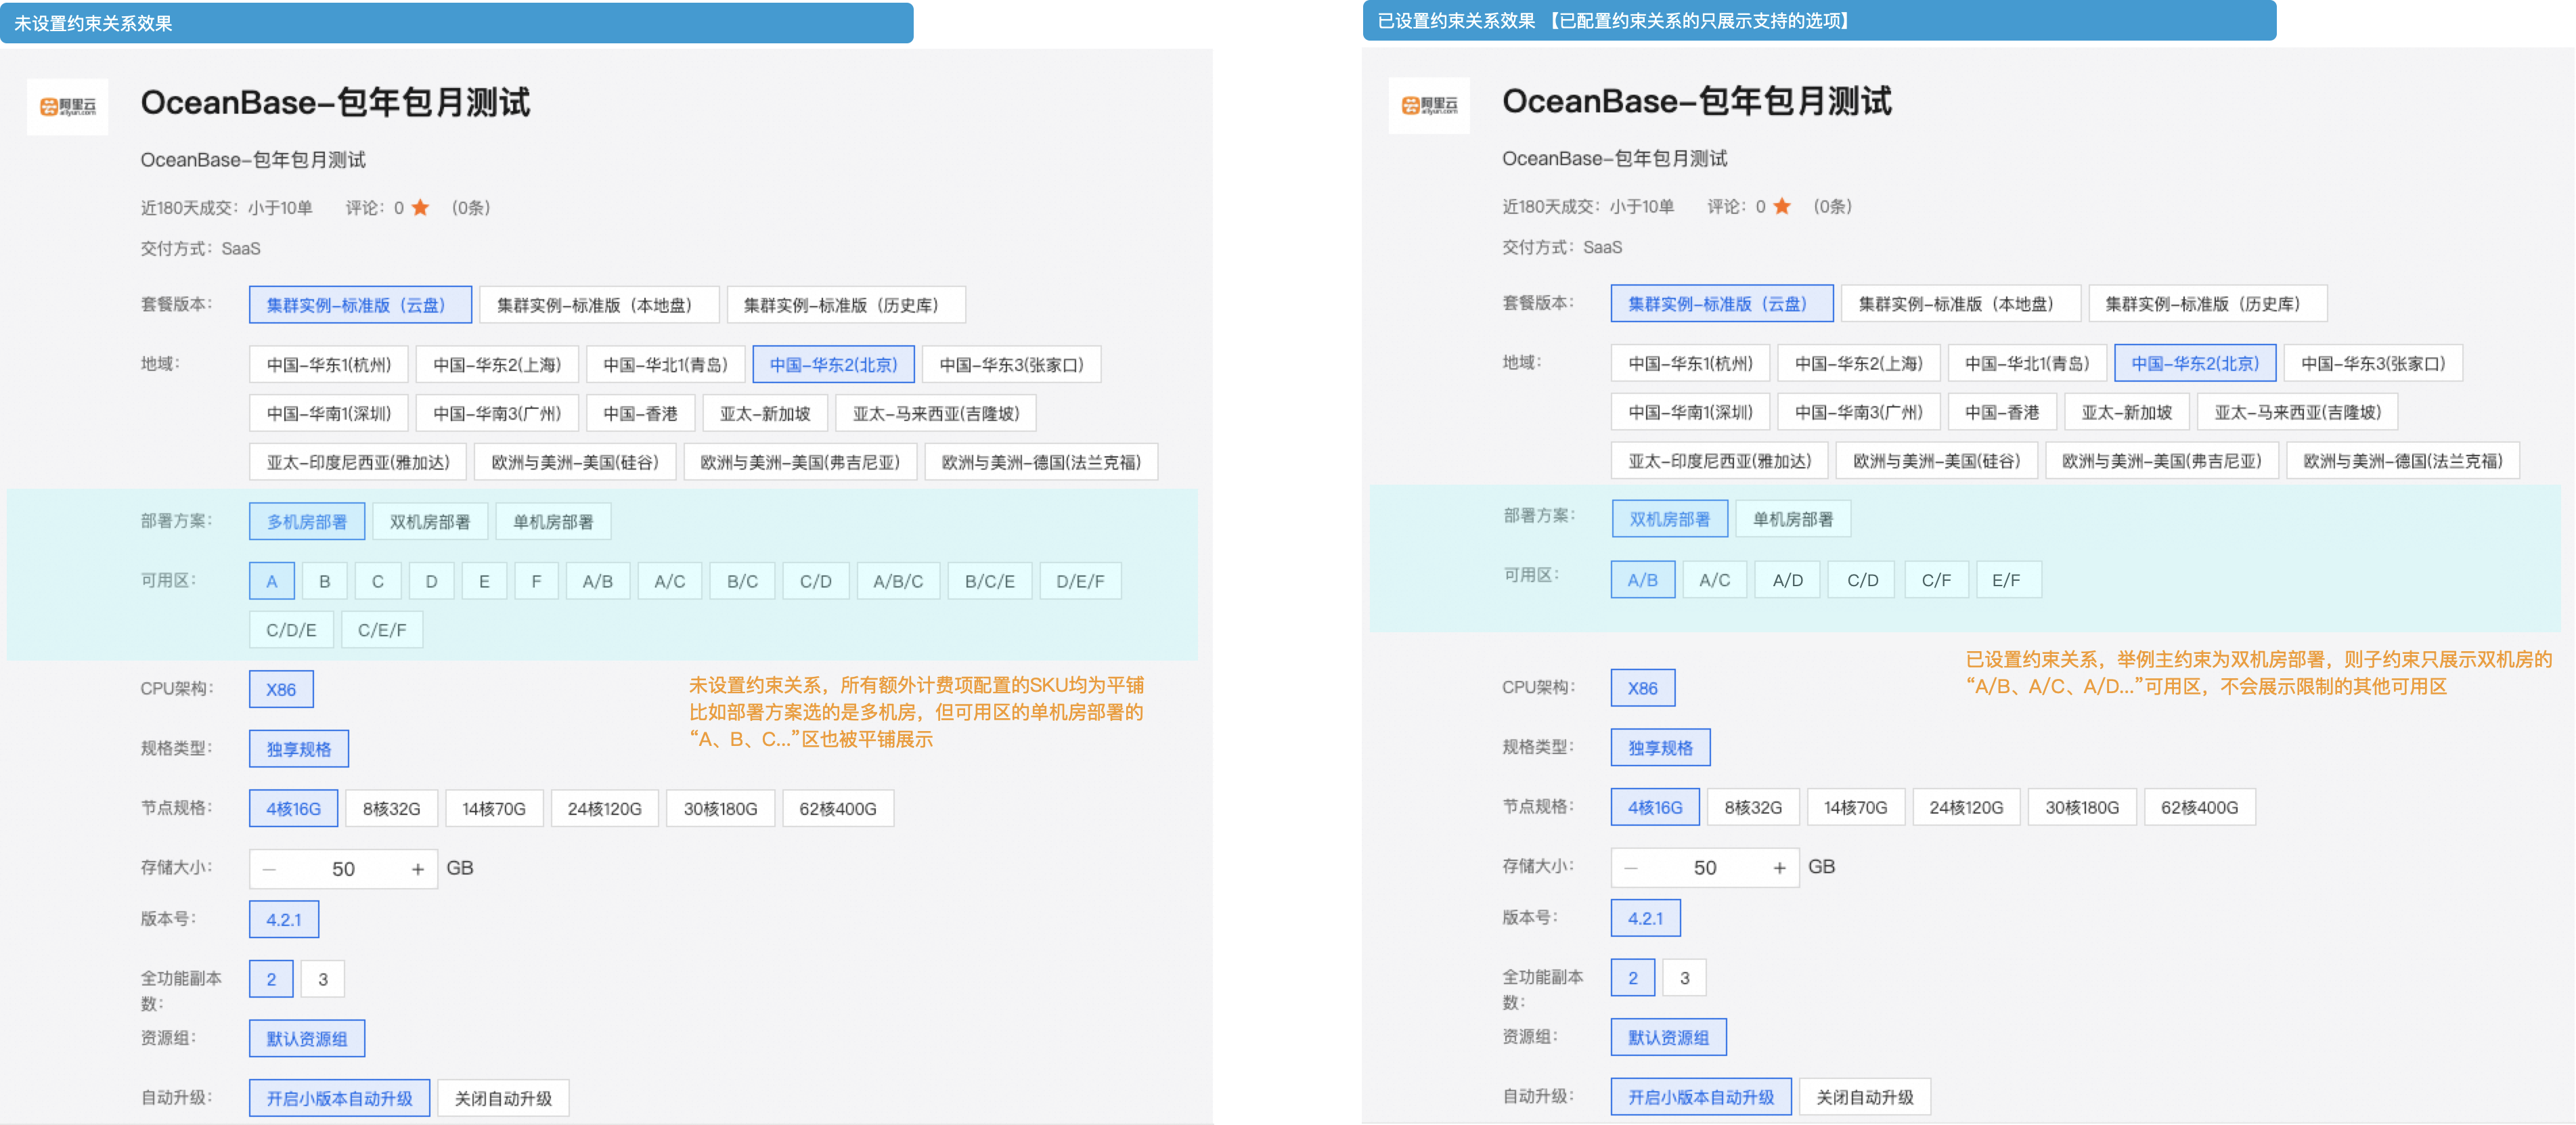Choose 关闭自动升级 in the left panel
The width and height of the screenshot is (2576, 1125).
(504, 1099)
